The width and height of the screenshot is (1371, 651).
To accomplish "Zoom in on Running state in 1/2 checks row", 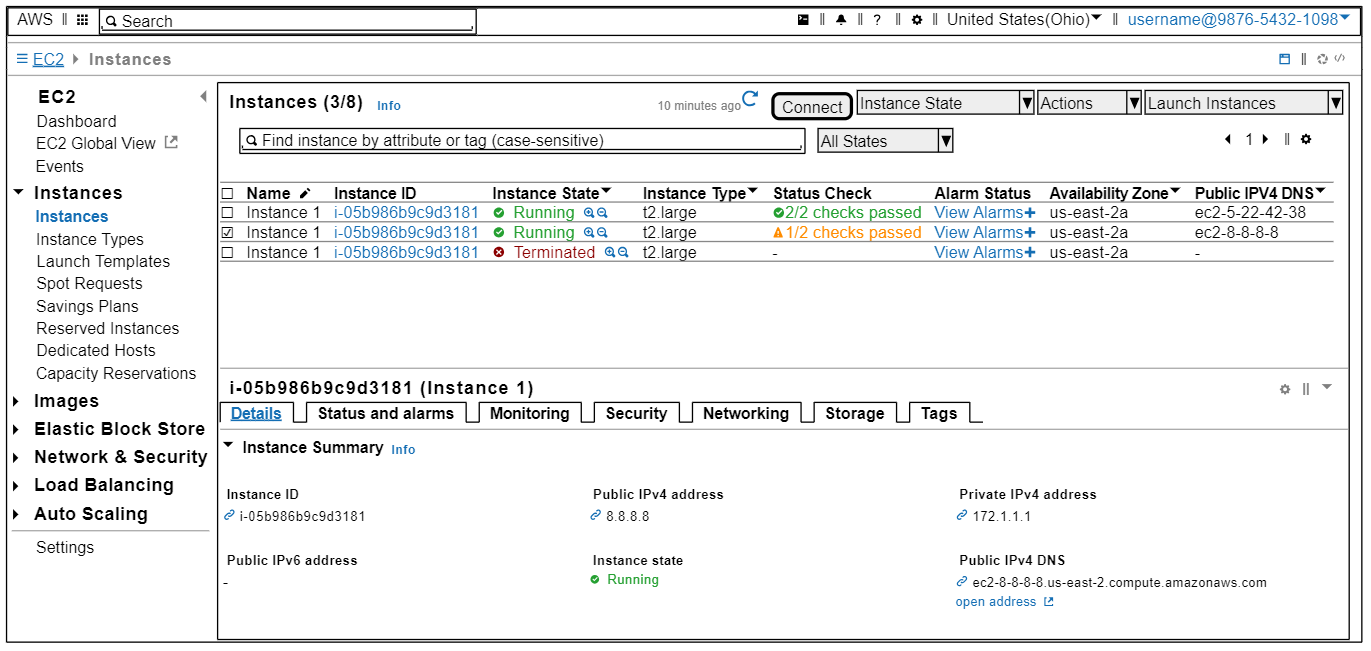I will 589,233.
